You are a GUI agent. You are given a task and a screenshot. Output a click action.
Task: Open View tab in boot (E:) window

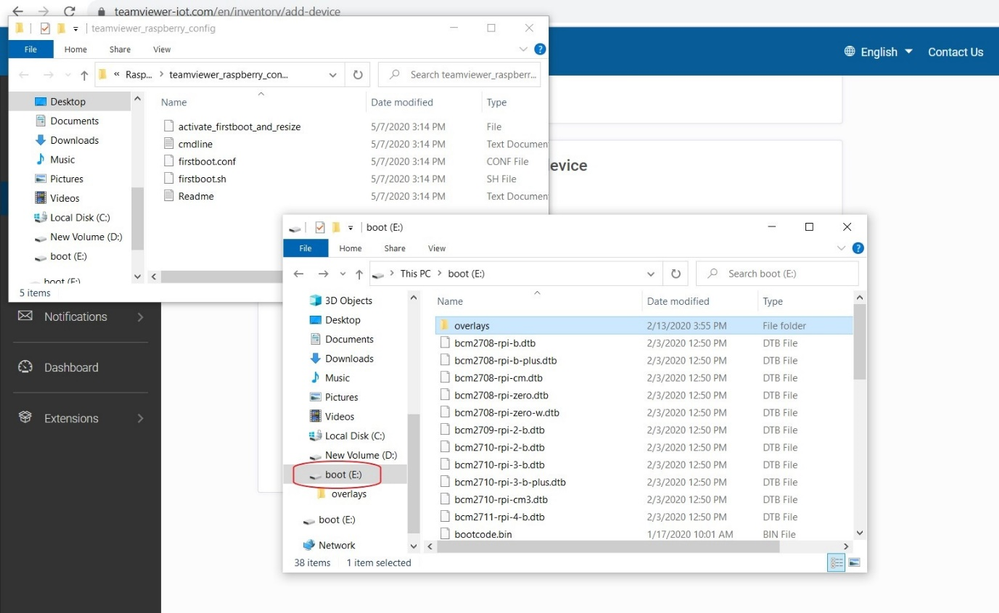pyautogui.click(x=436, y=249)
